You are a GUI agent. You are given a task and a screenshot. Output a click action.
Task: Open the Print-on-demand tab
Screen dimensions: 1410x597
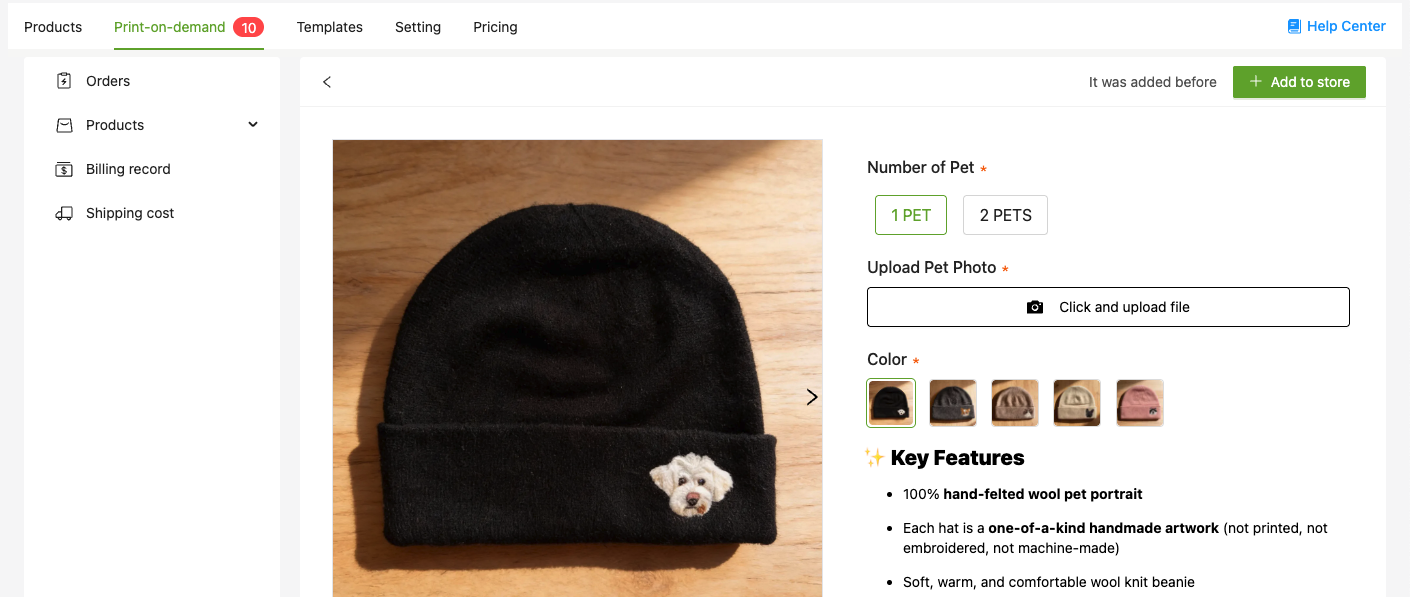169,27
